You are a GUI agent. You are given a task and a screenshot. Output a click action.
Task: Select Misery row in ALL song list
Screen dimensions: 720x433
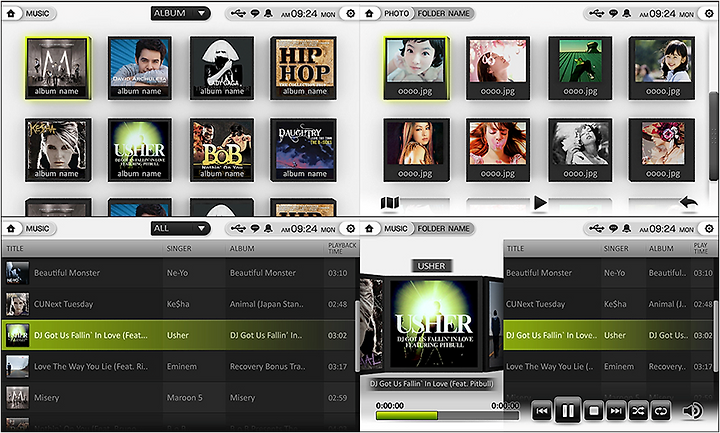pyautogui.click(x=180, y=398)
